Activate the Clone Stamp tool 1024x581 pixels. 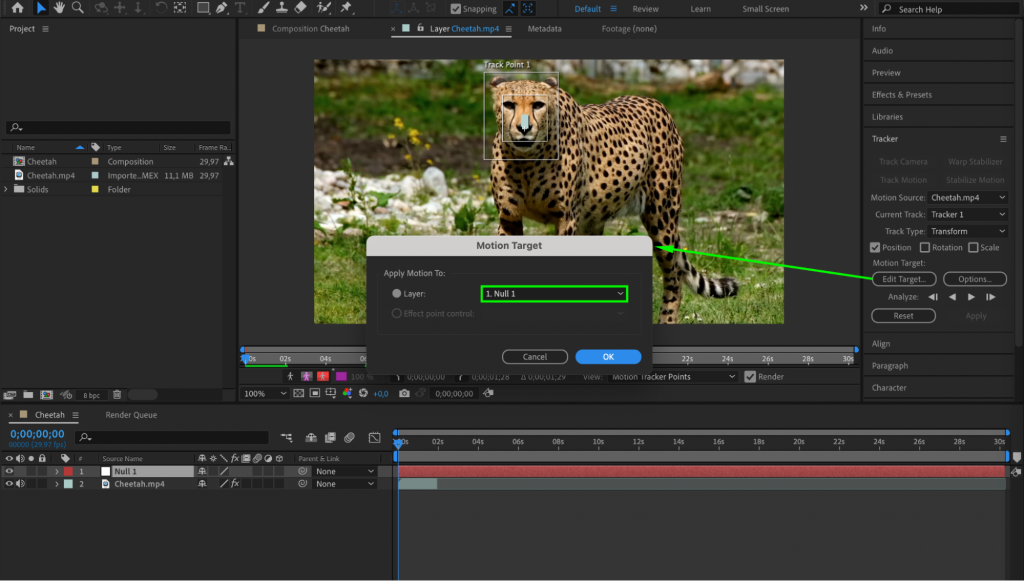[281, 9]
